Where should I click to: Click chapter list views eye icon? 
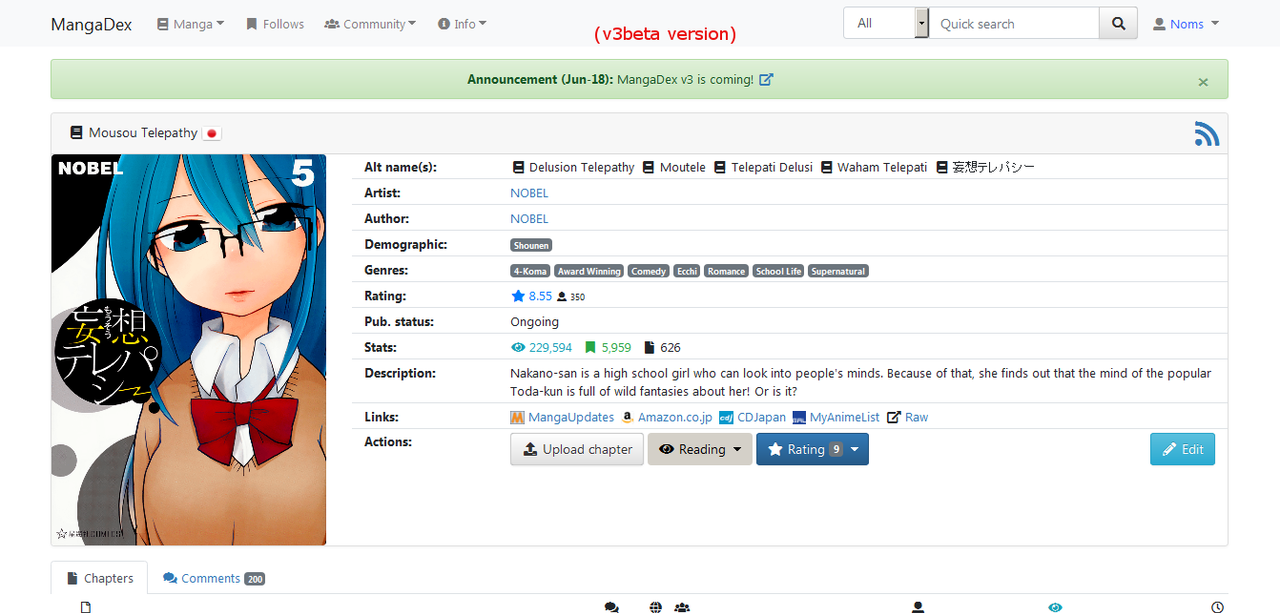[1055, 606]
